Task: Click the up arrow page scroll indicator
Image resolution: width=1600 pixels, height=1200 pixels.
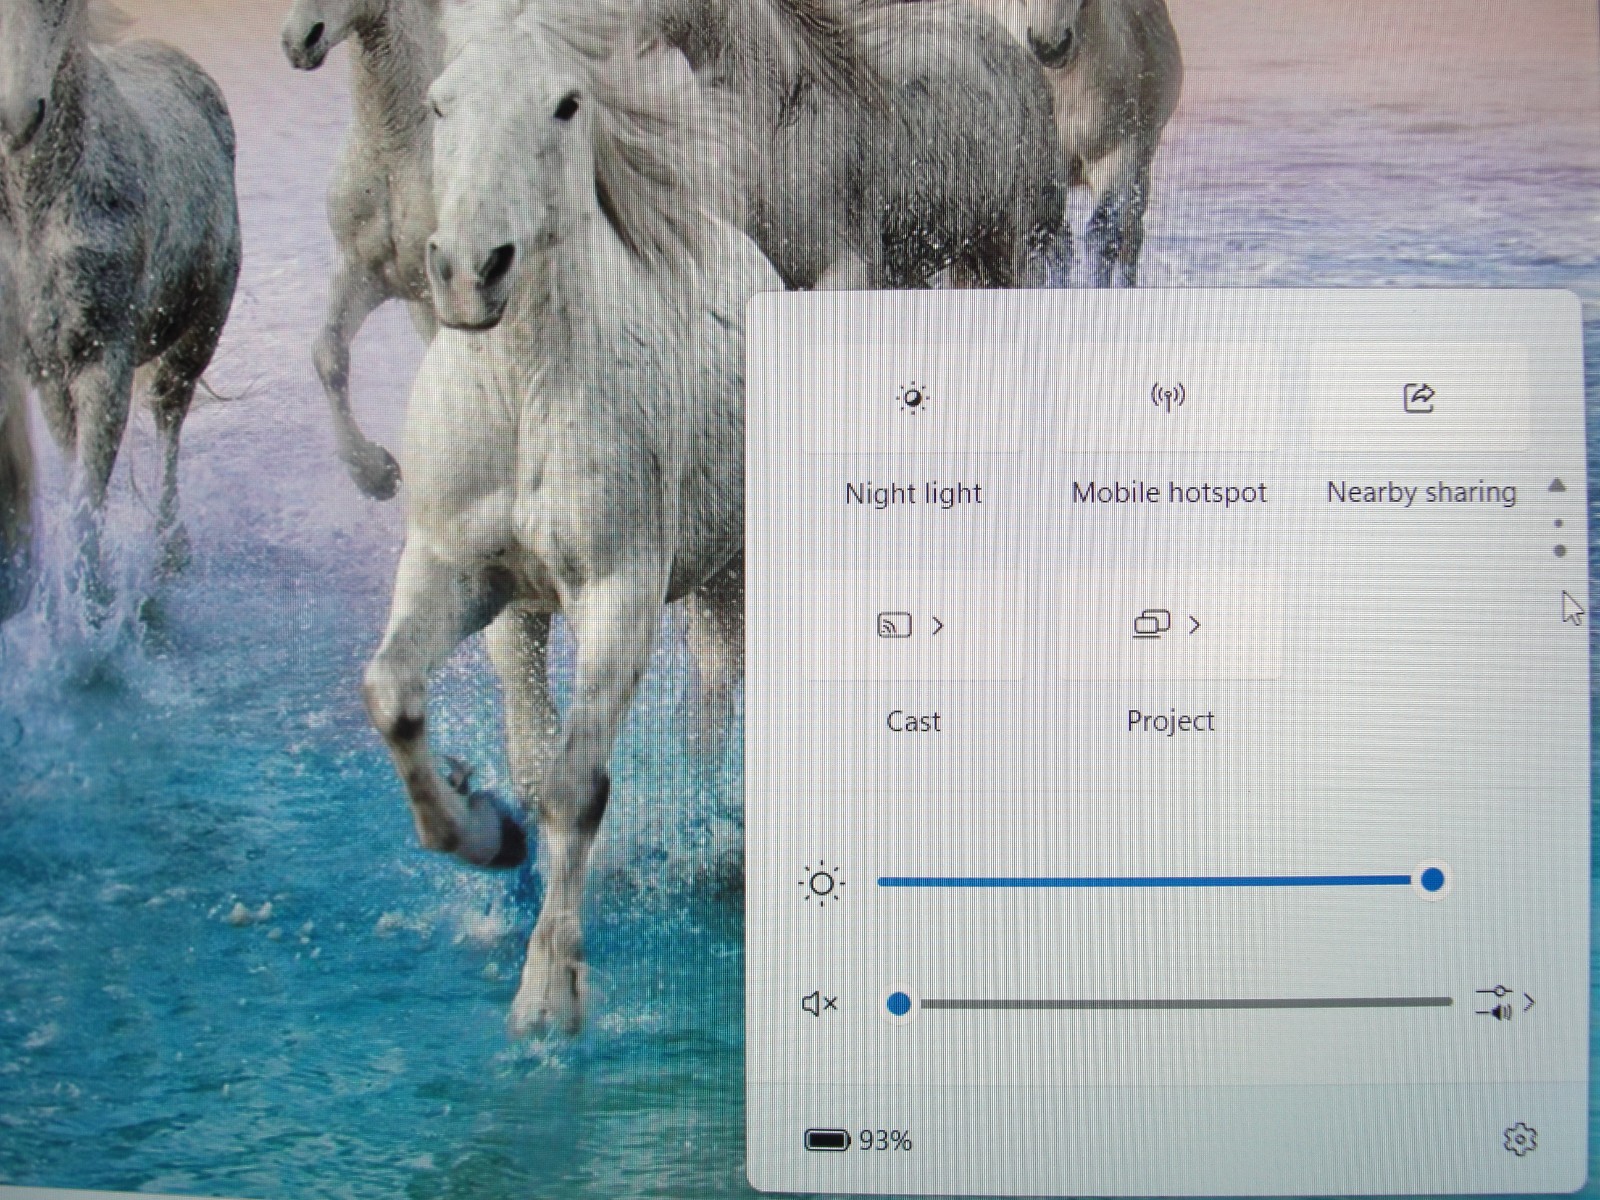Action: point(1557,486)
